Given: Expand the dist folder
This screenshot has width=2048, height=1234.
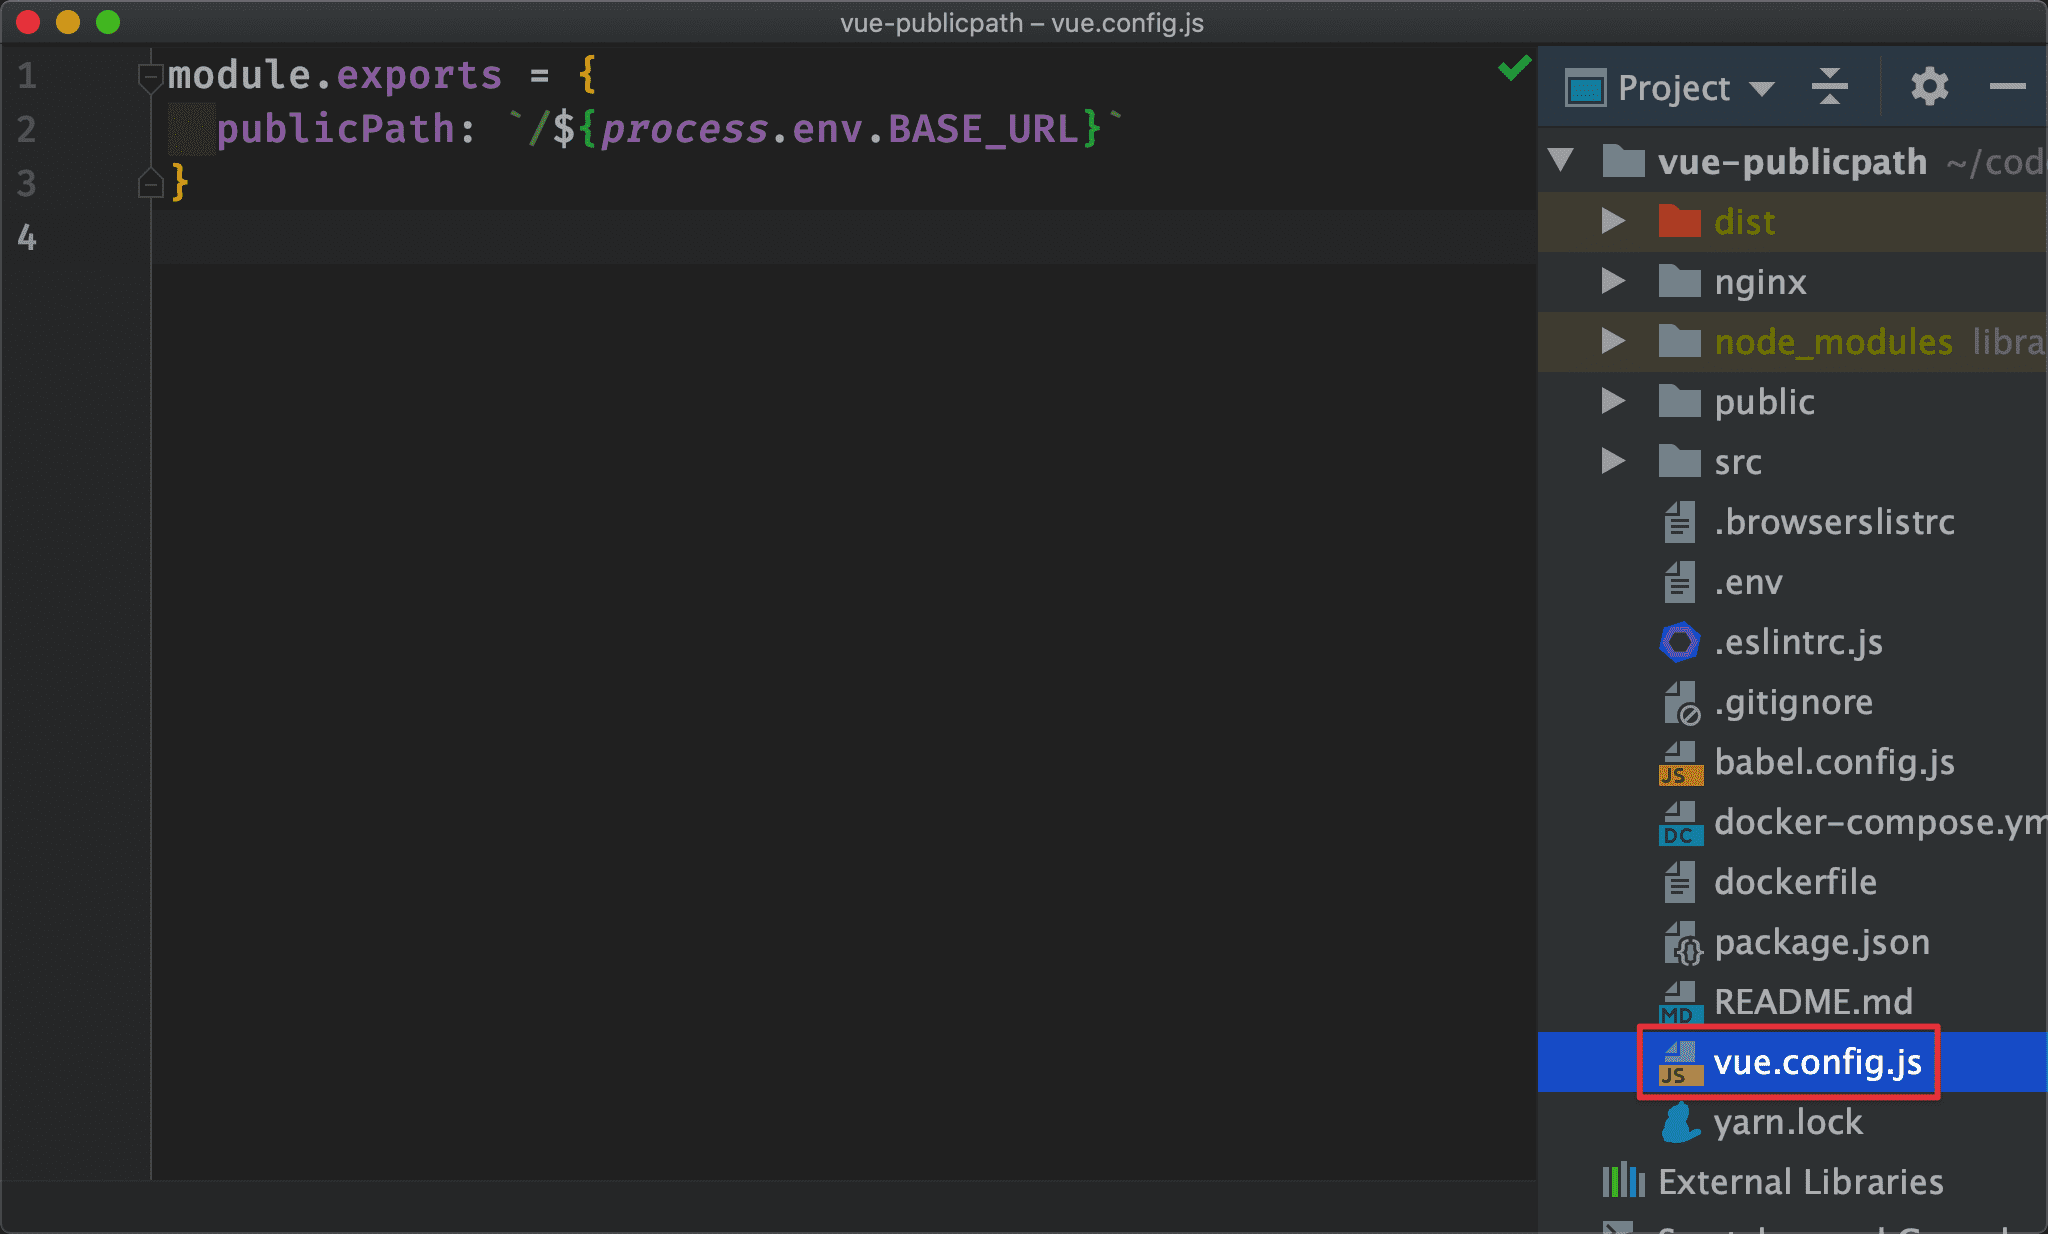Looking at the screenshot, I should point(1612,221).
